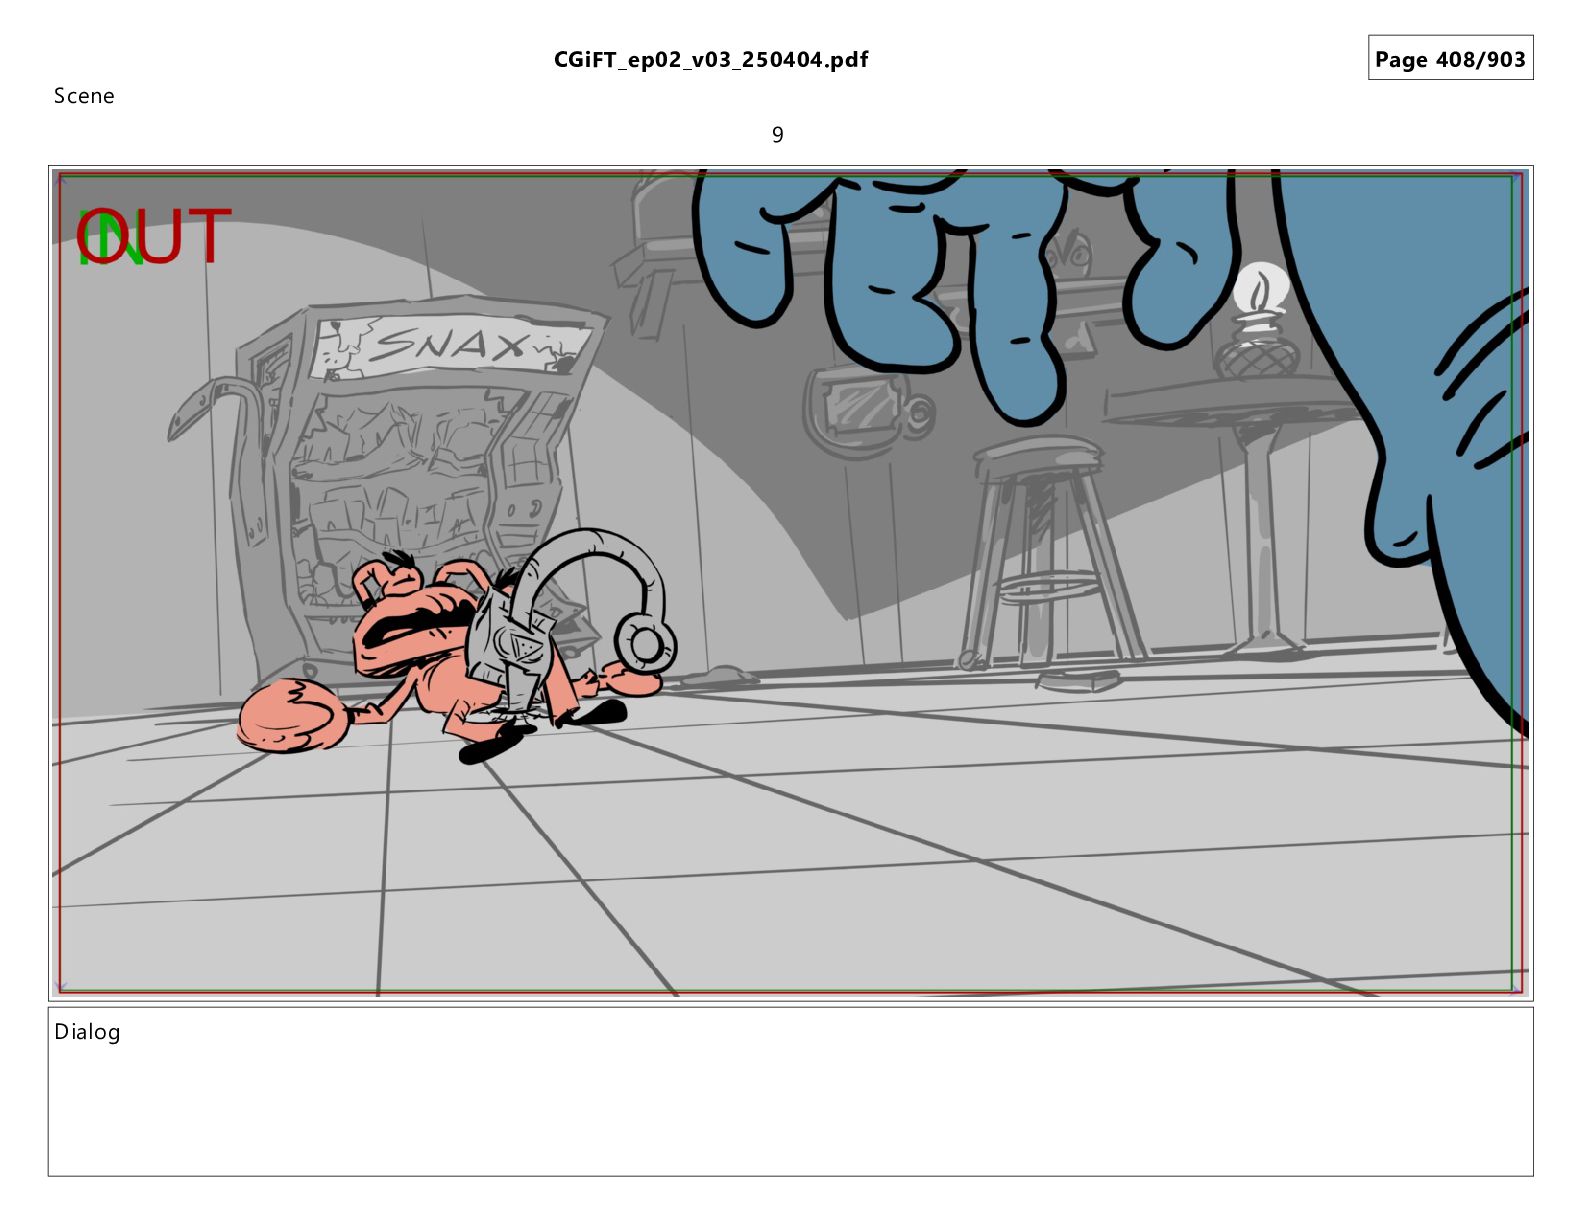Click the Page 408/903 indicator box
1584x1224 pixels.
(x=1450, y=58)
